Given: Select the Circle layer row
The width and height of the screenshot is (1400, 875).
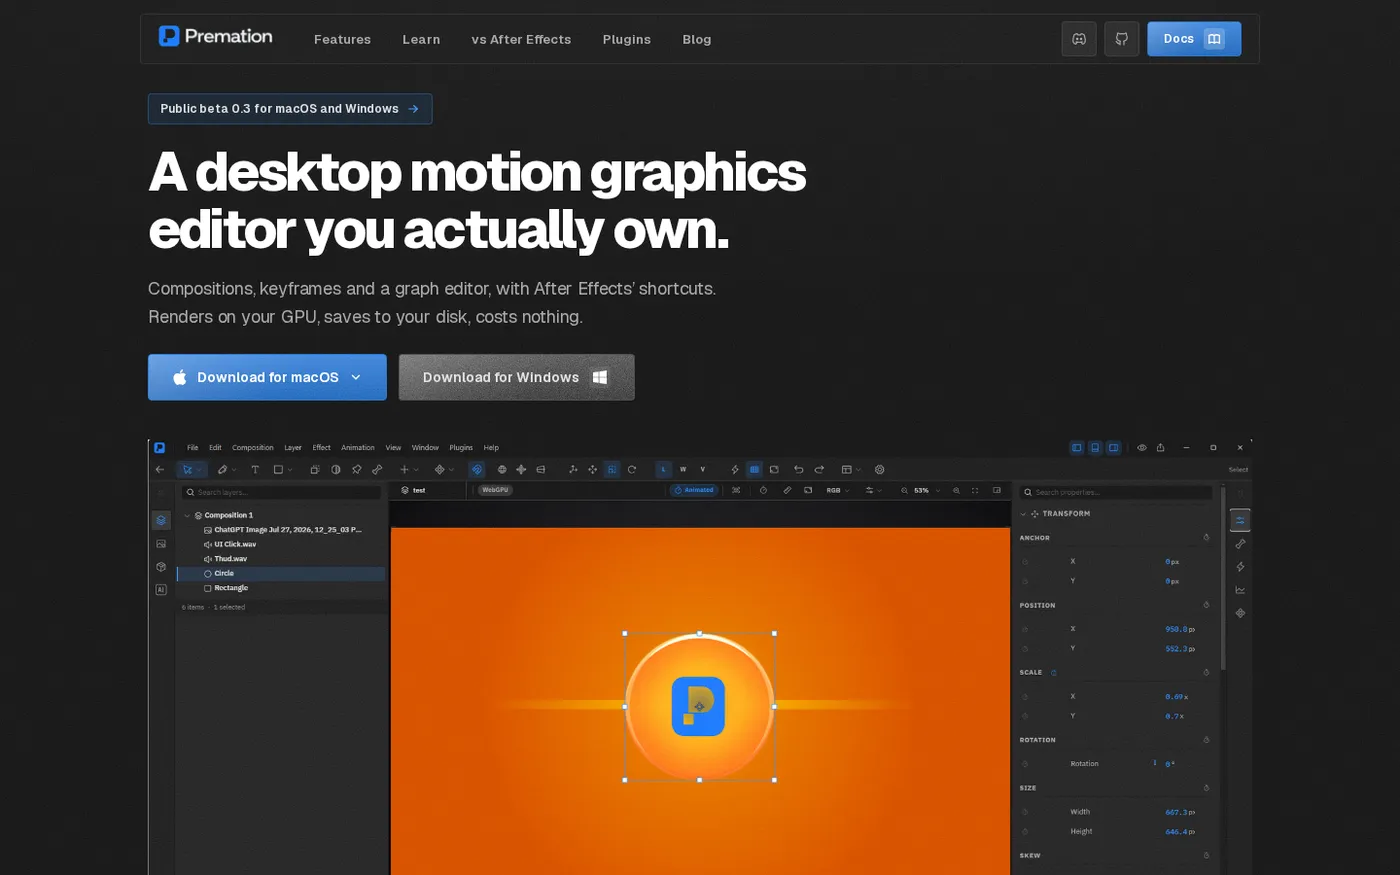Looking at the screenshot, I should point(281,574).
